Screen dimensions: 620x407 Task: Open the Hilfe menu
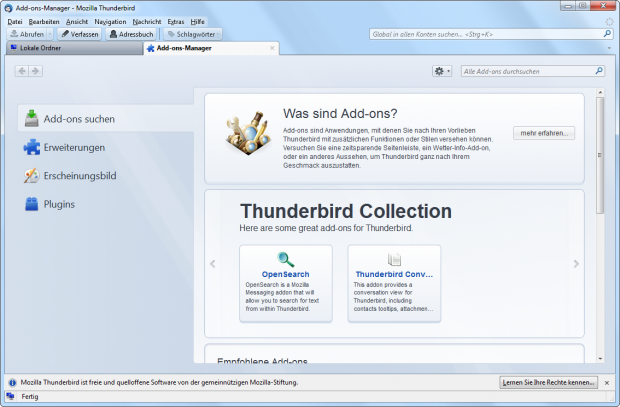pyautogui.click(x=197, y=22)
